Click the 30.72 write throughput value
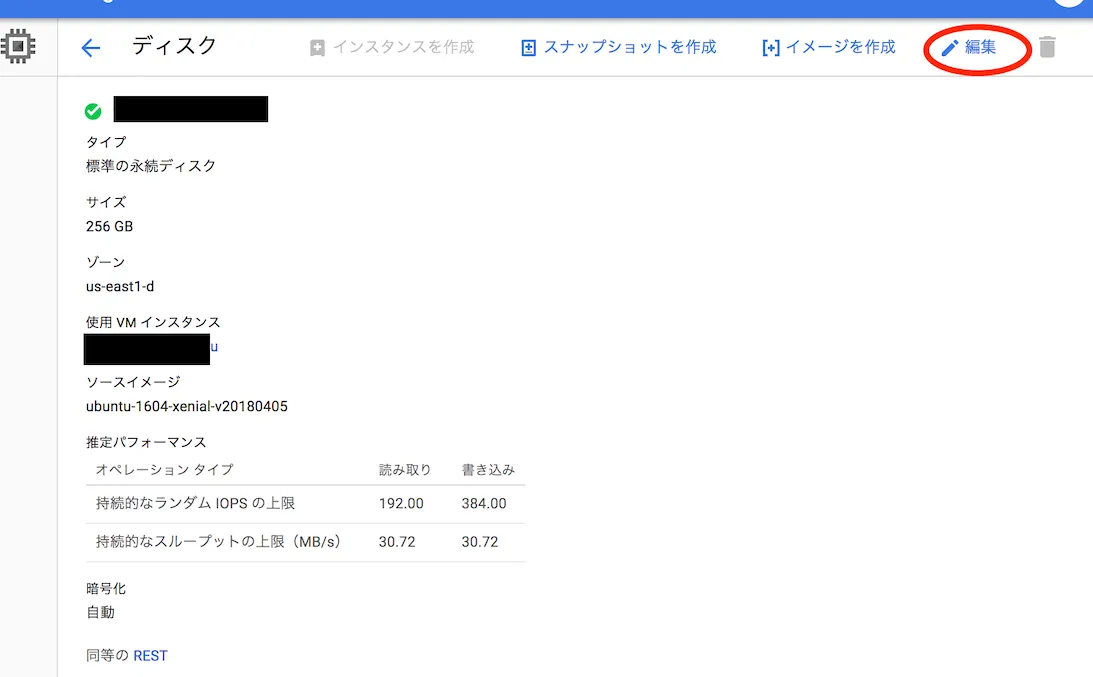 480,542
